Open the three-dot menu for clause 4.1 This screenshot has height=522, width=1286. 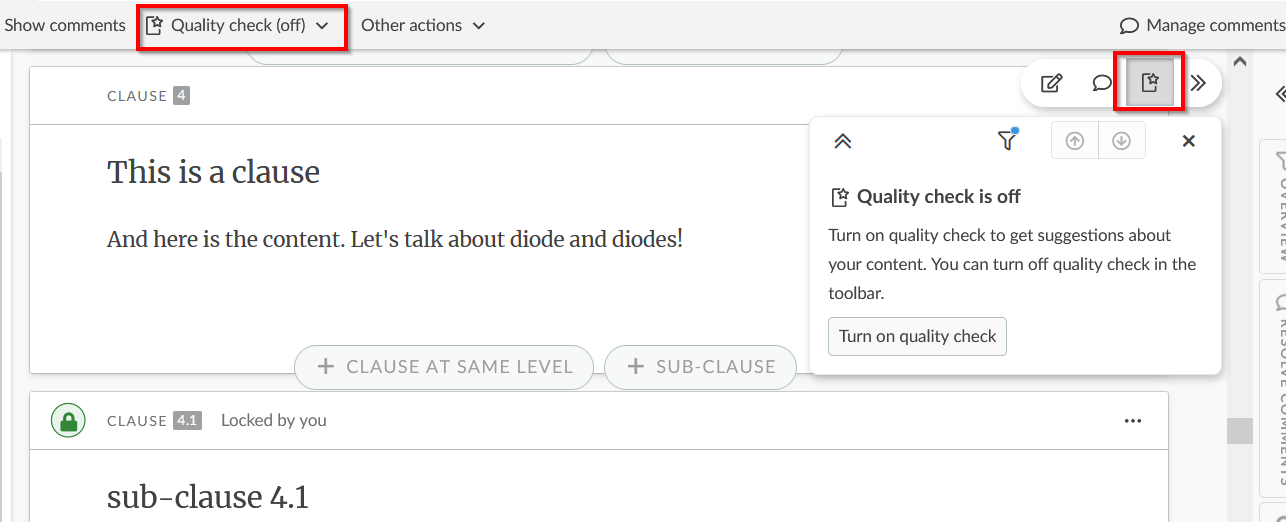click(1133, 421)
